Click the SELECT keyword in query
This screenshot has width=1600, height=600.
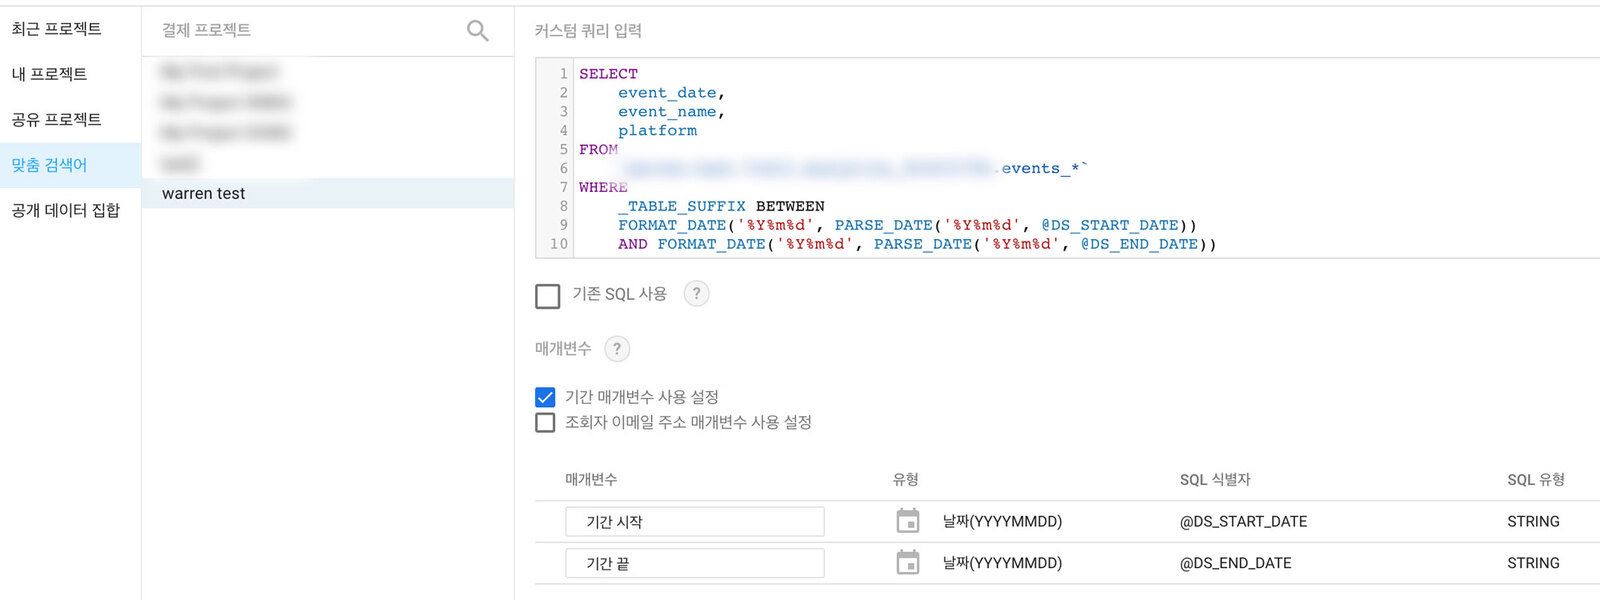(x=608, y=74)
